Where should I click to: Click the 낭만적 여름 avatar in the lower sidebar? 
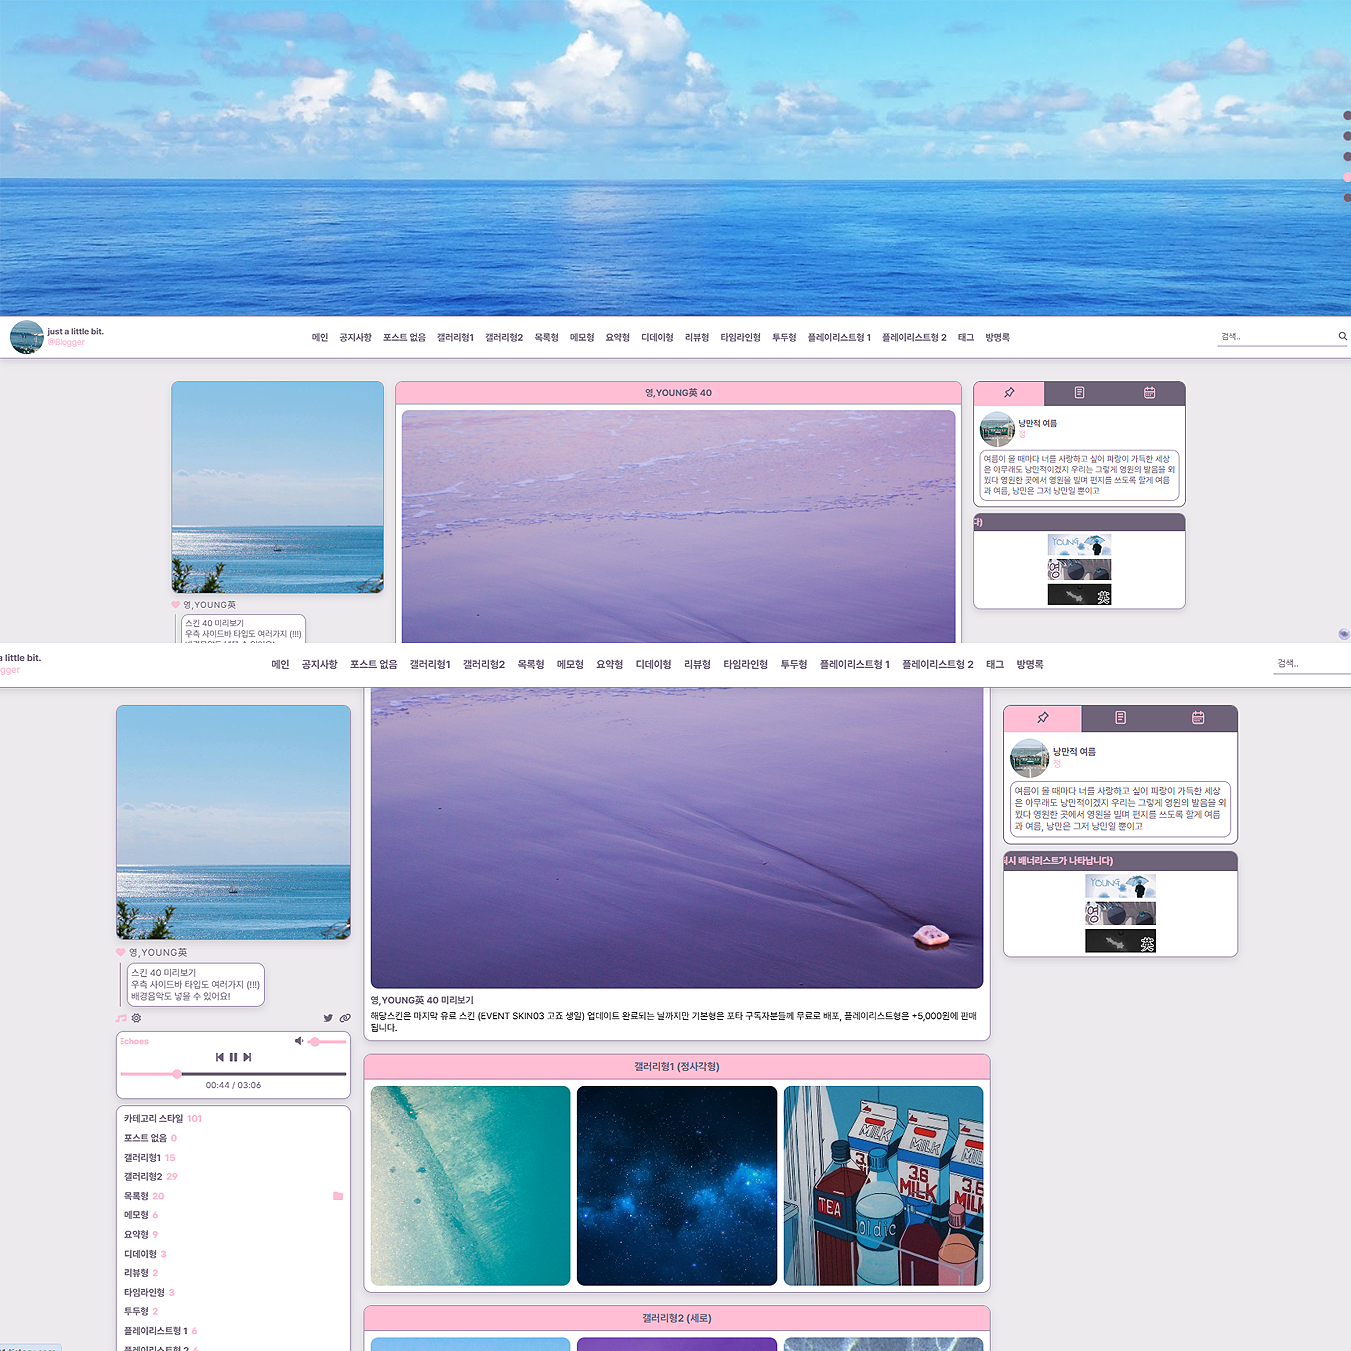pos(1029,758)
